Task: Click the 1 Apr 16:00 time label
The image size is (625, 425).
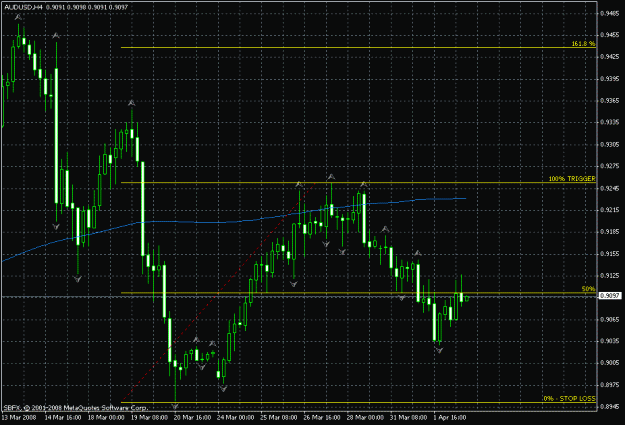Action: pyautogui.click(x=450, y=417)
